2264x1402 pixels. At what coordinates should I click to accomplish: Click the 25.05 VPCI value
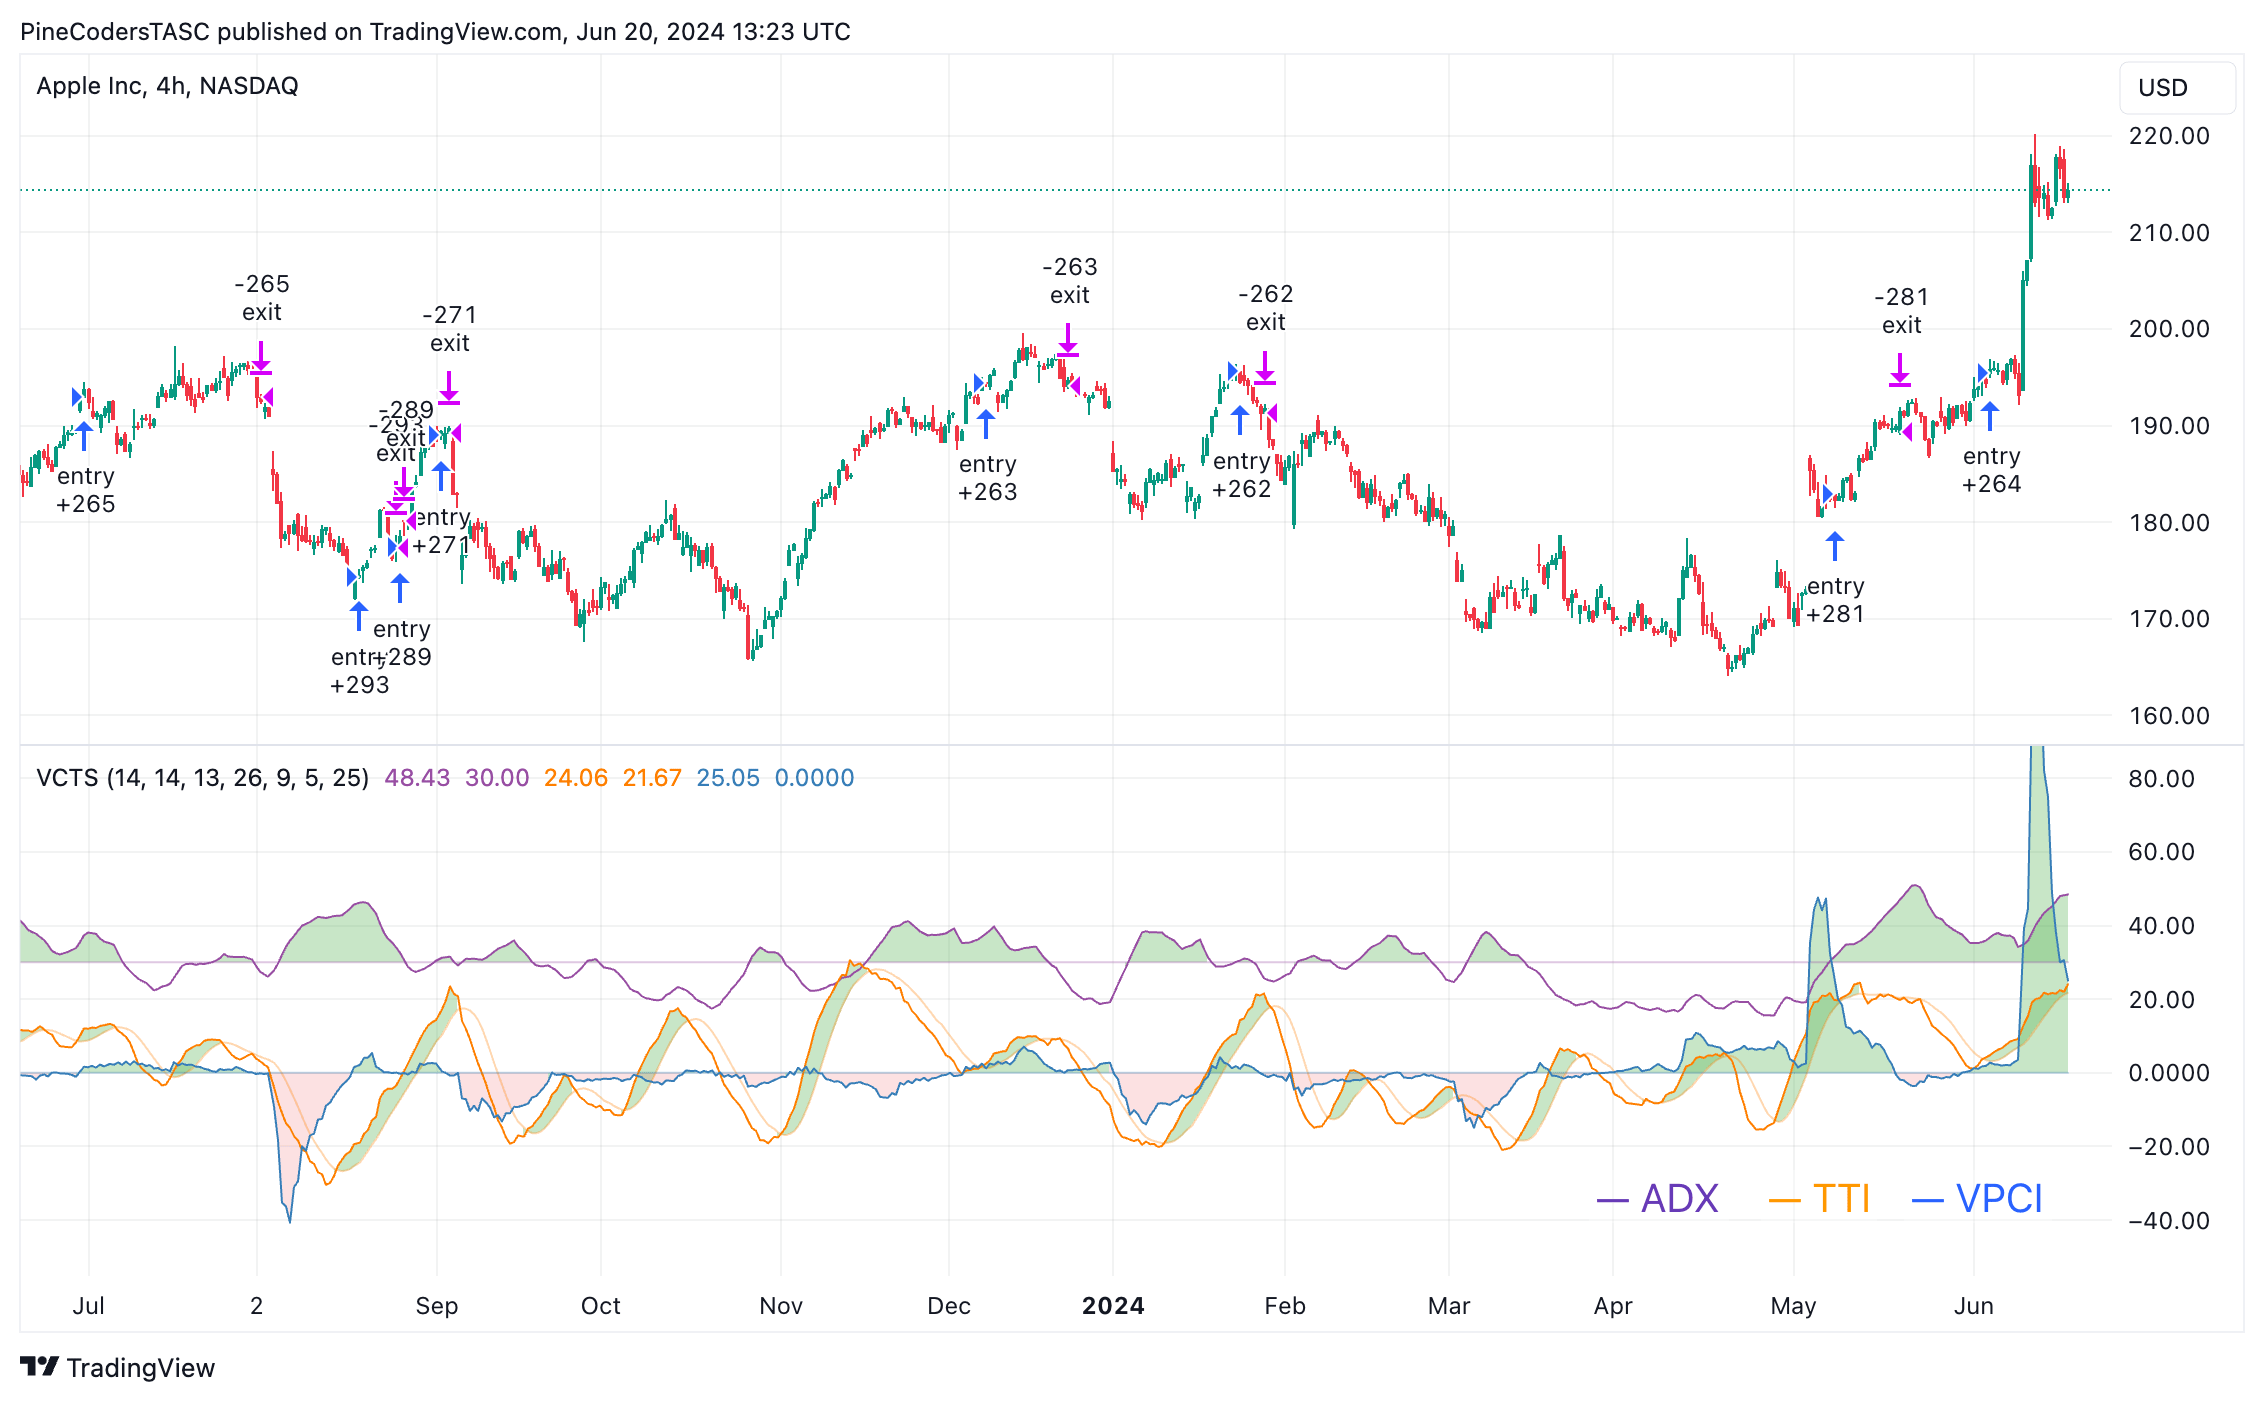coord(728,778)
